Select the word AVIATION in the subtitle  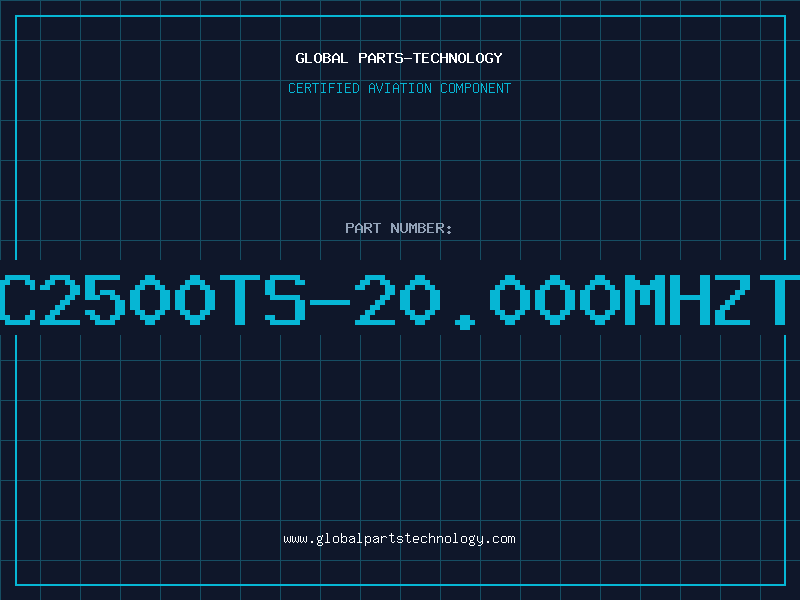400,88
